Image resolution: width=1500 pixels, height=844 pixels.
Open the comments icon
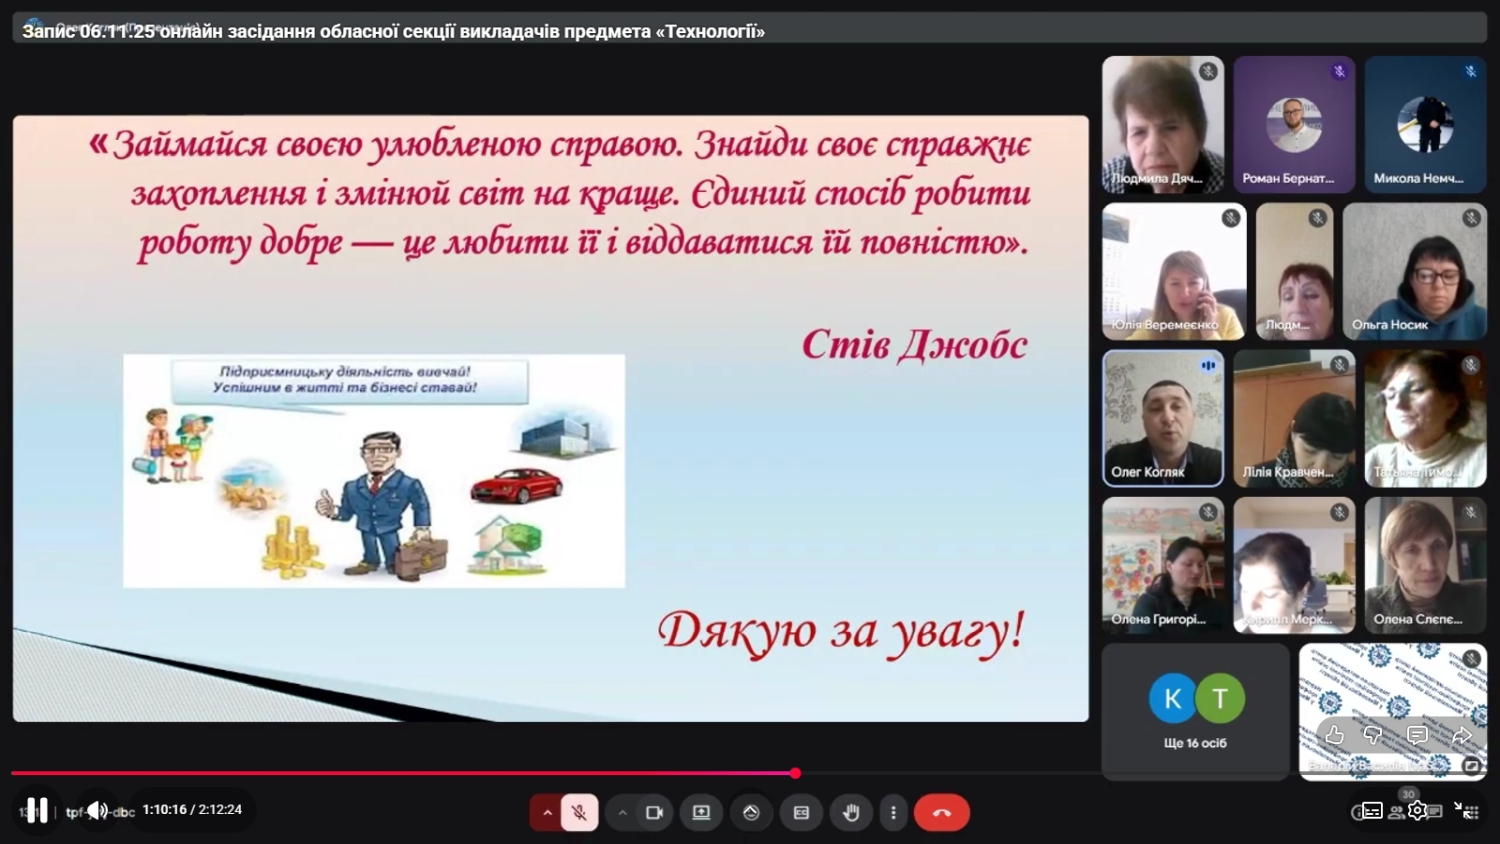pyautogui.click(x=1417, y=736)
